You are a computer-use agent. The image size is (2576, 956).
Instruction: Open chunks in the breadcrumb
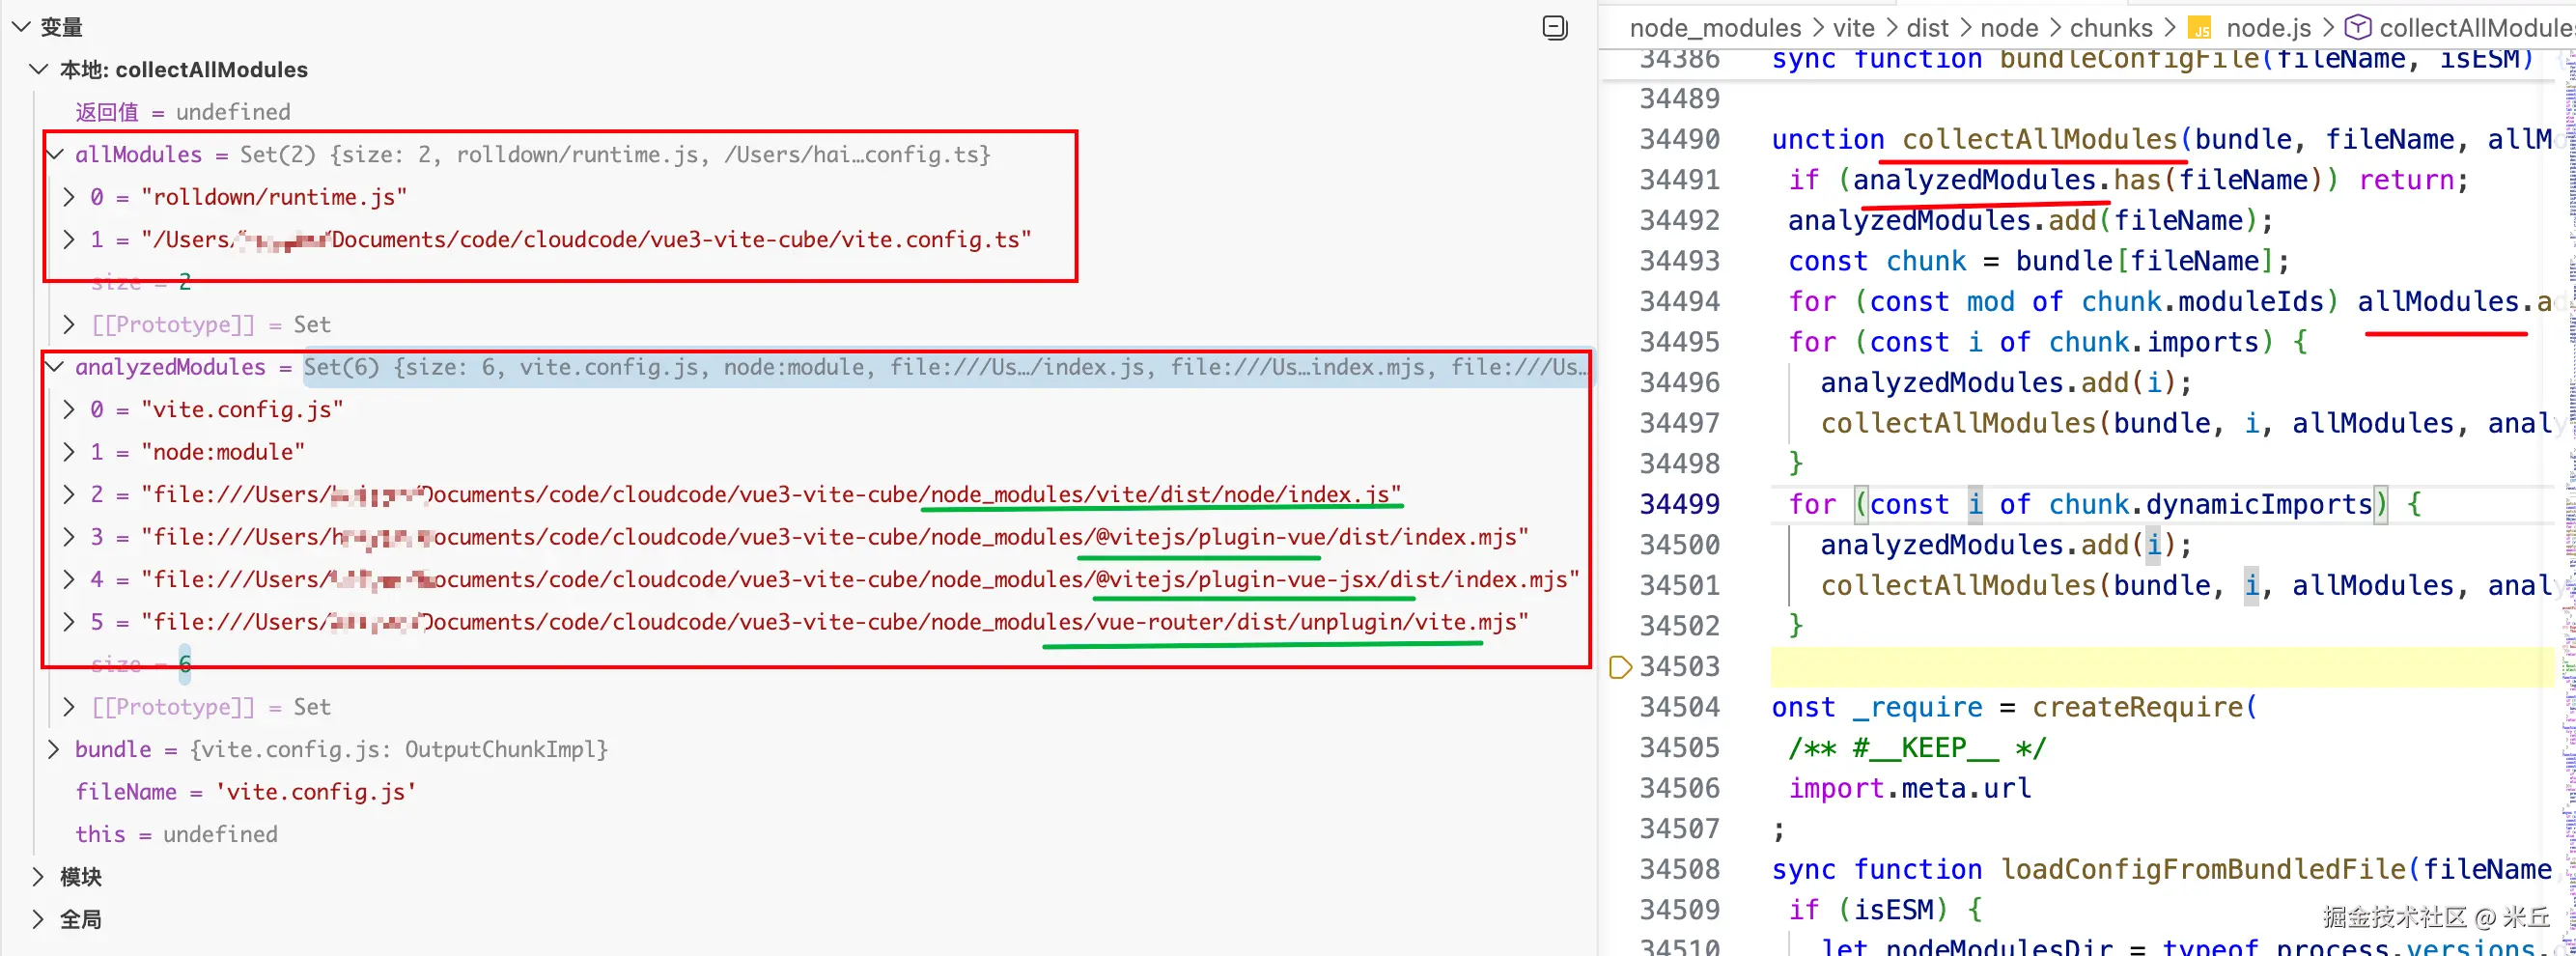2111,28
